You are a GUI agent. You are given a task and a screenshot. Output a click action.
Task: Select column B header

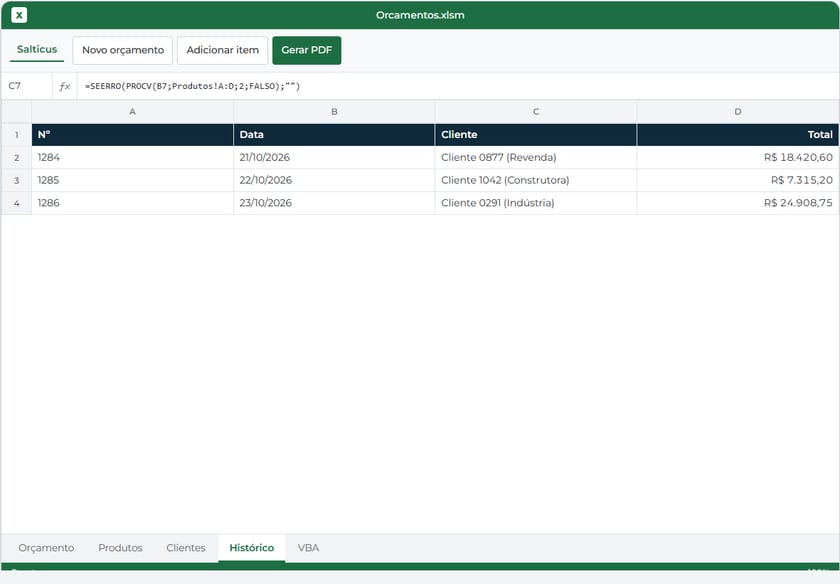tap(334, 111)
